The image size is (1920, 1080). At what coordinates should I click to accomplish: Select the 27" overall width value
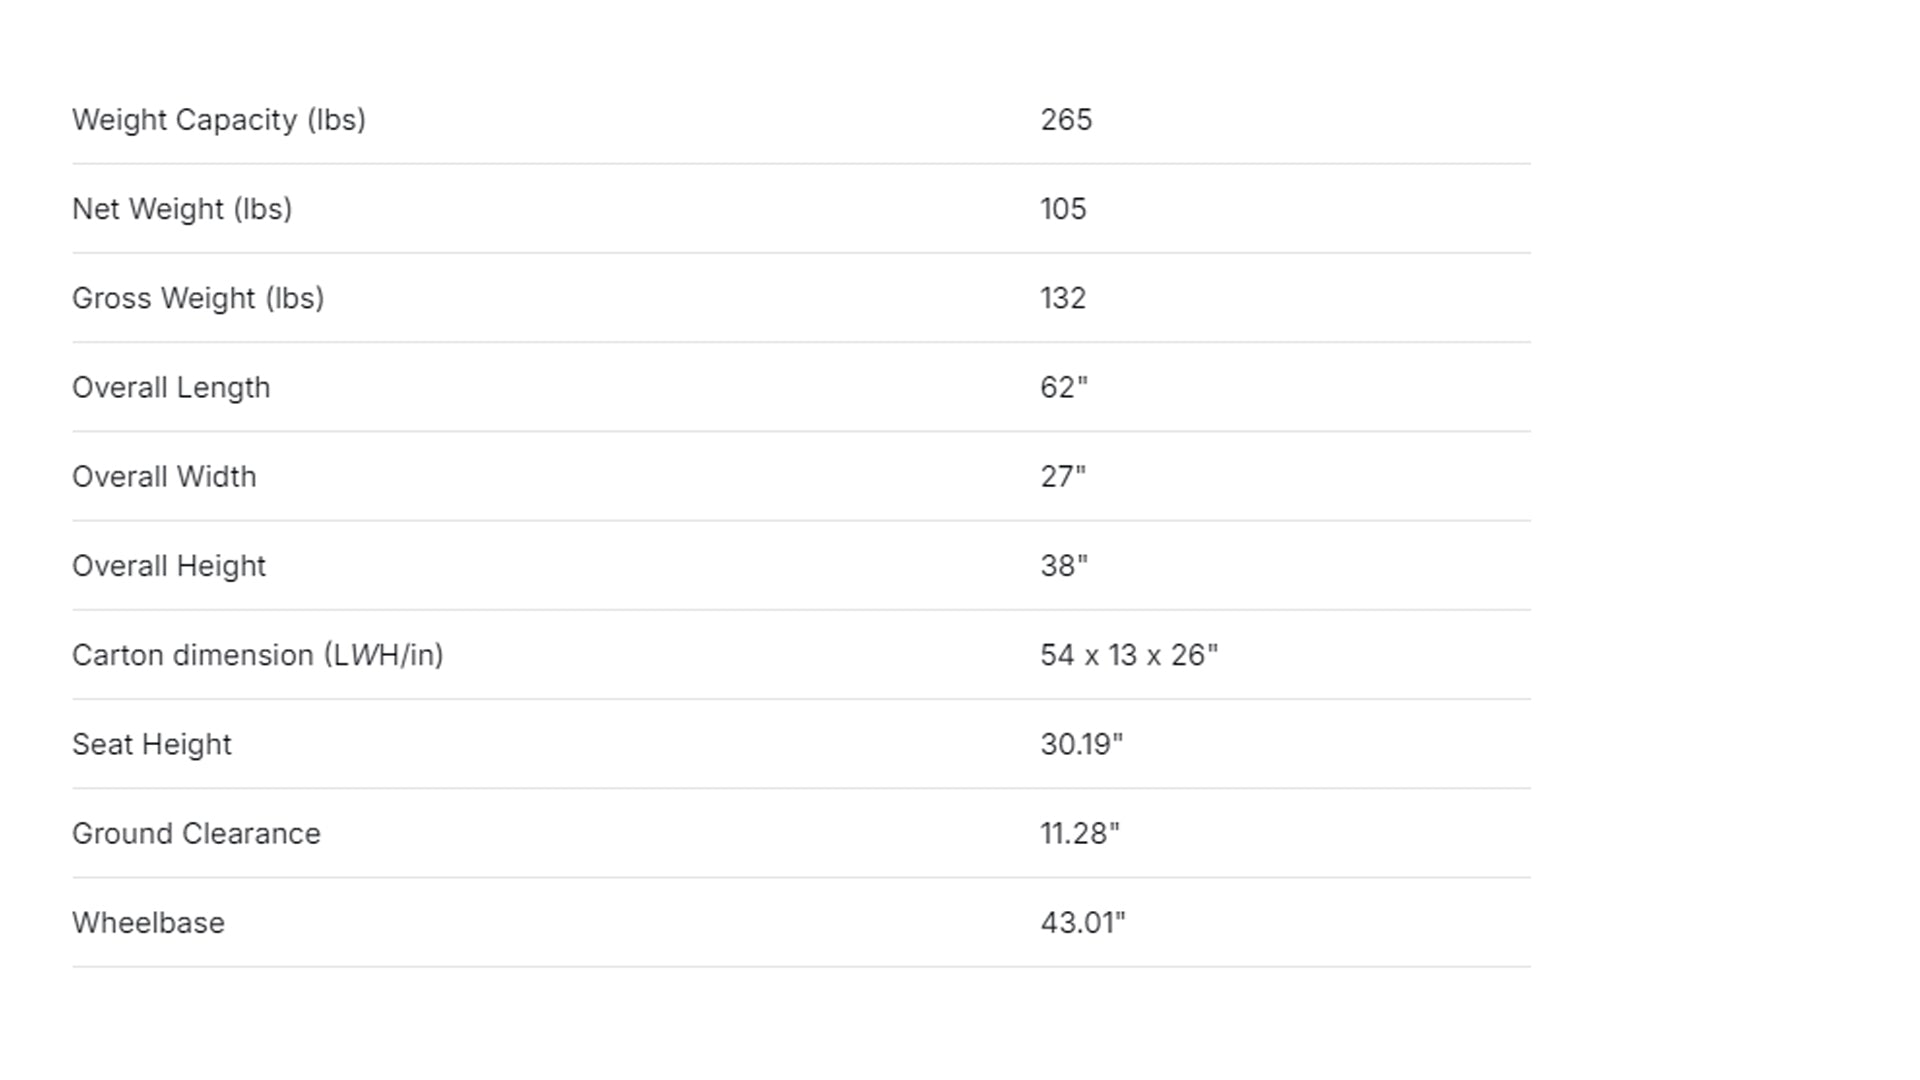(1062, 476)
